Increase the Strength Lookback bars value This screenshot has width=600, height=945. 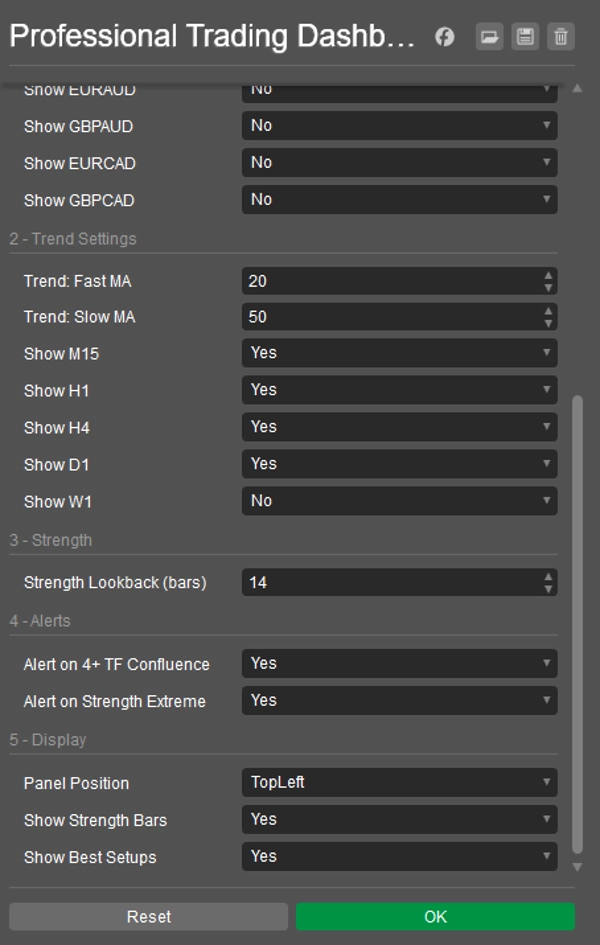(x=548, y=577)
